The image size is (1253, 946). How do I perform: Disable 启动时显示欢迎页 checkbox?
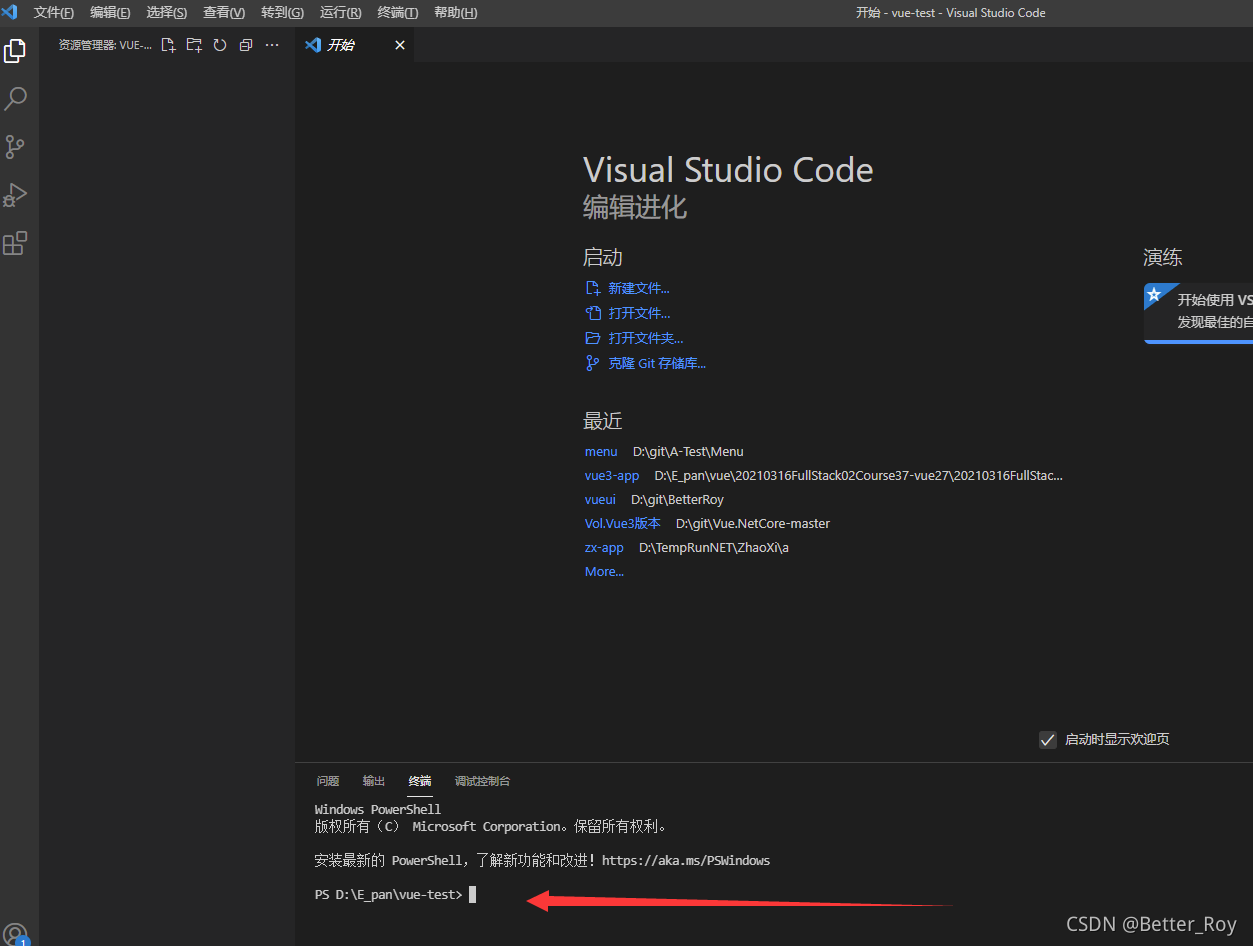pos(1047,739)
